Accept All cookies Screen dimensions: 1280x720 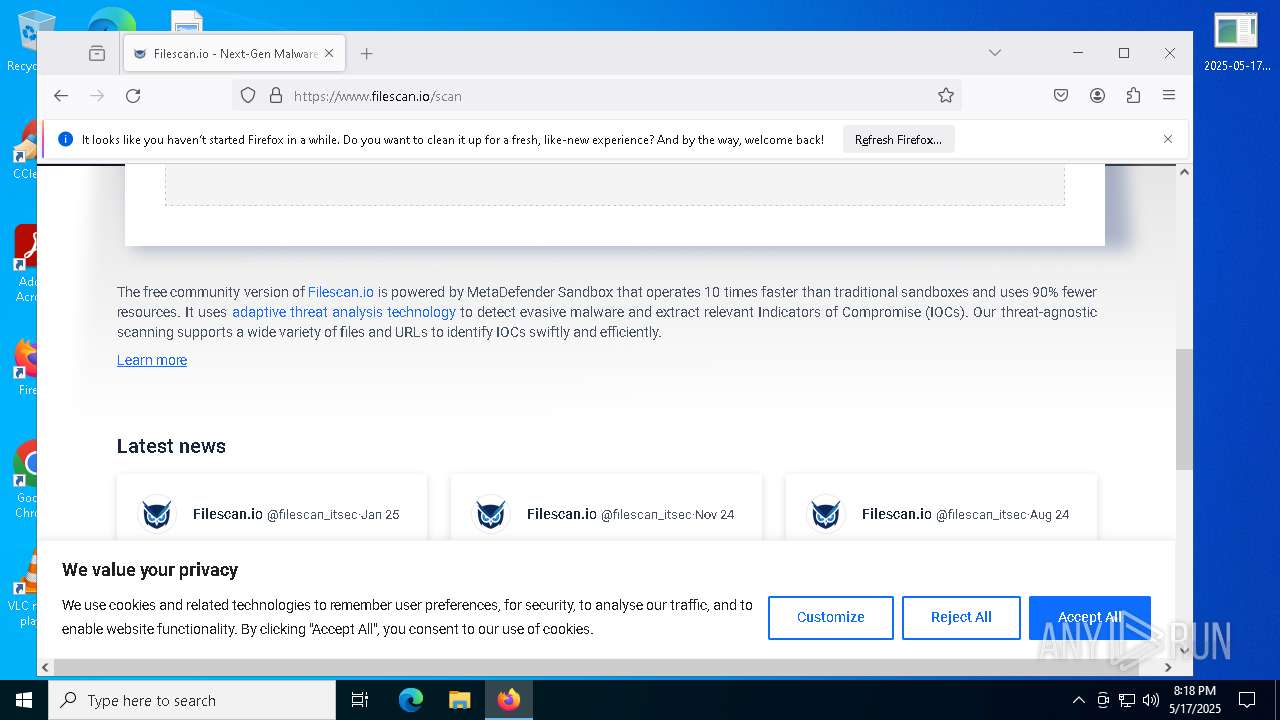click(x=1089, y=617)
